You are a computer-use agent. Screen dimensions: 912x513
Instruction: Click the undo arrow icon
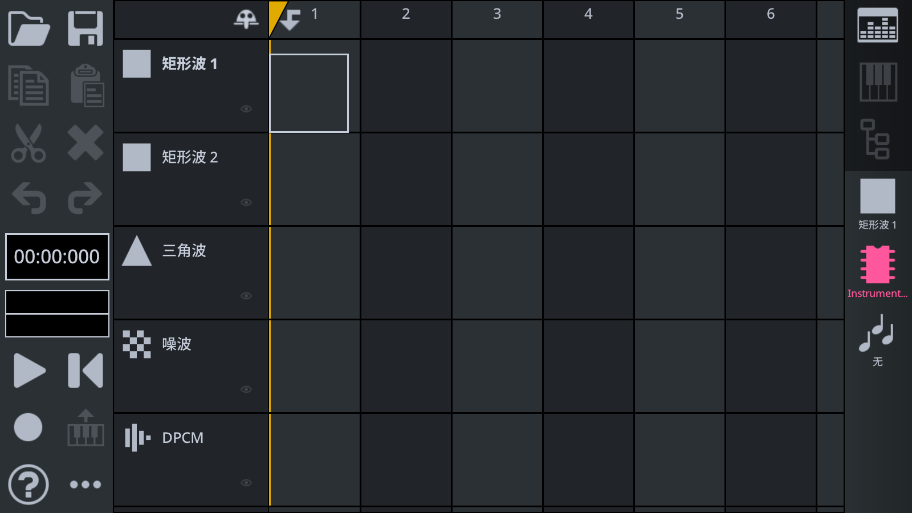29,200
